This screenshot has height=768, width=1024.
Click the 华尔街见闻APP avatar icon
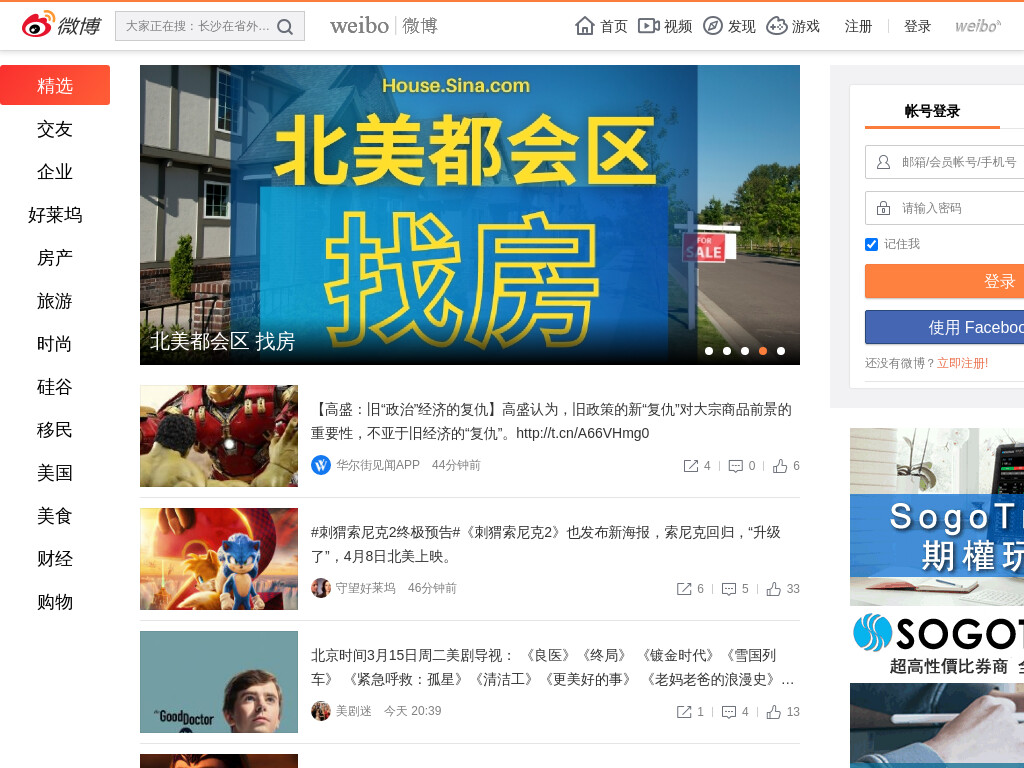coord(321,465)
